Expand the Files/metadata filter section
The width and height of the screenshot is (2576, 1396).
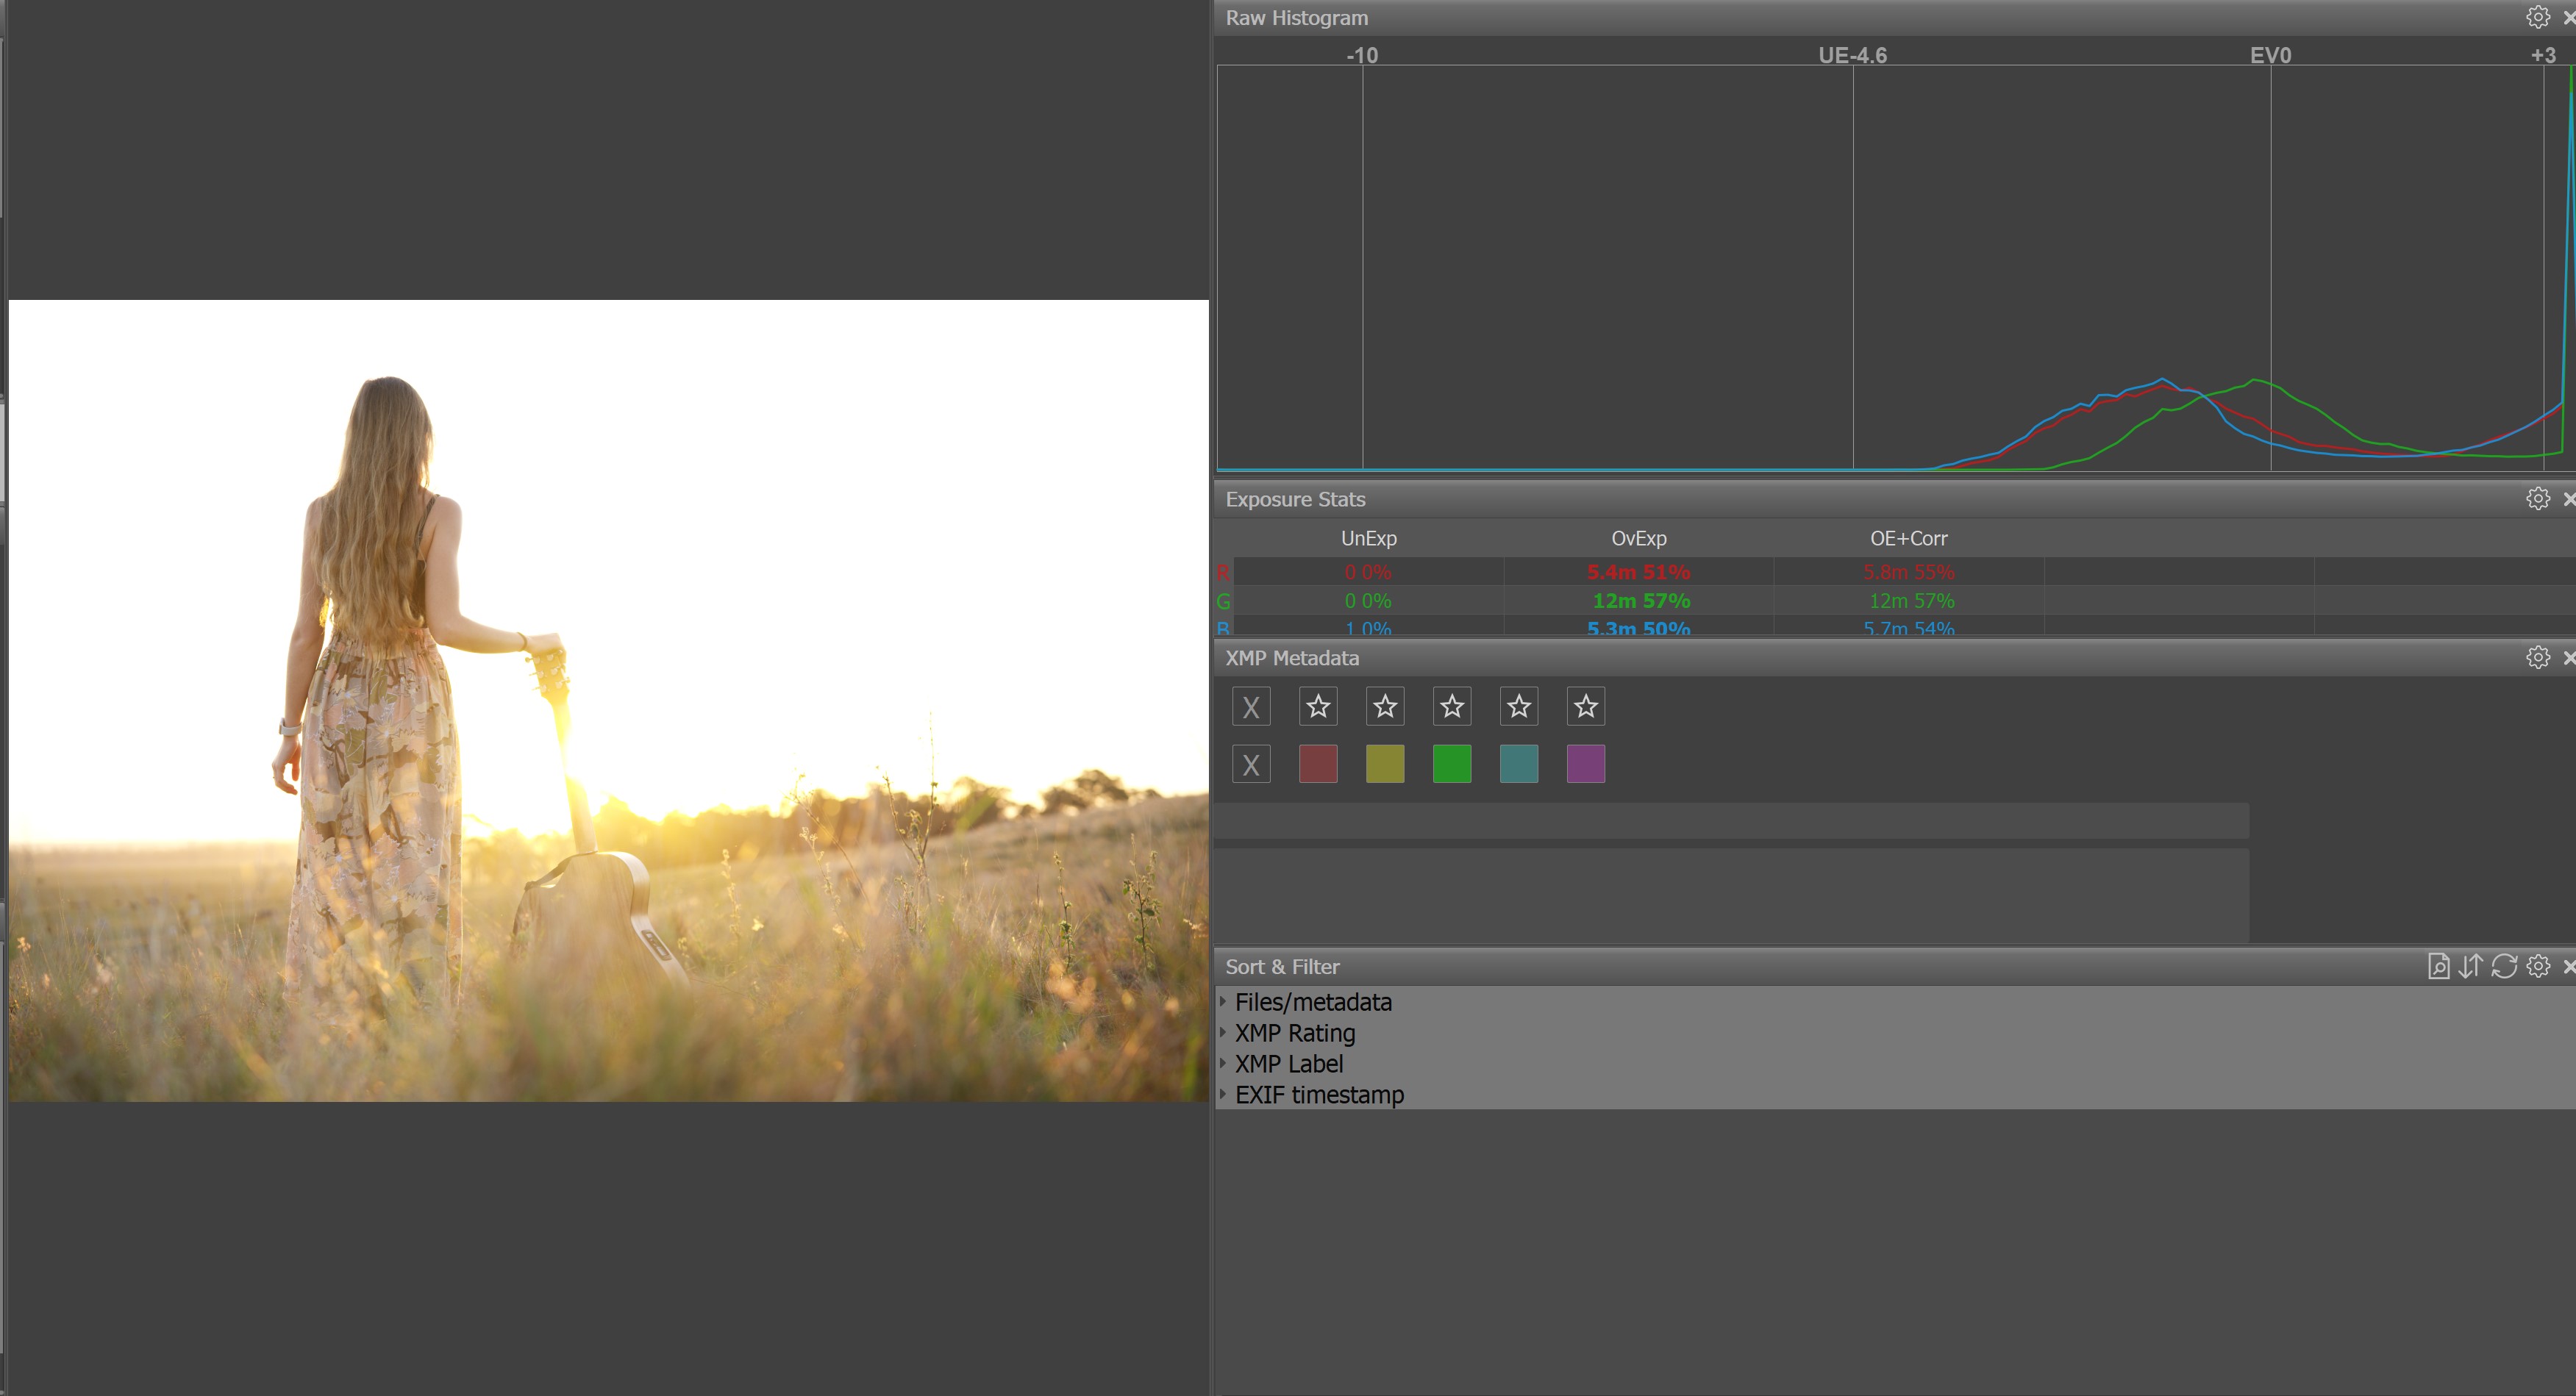(1223, 1001)
